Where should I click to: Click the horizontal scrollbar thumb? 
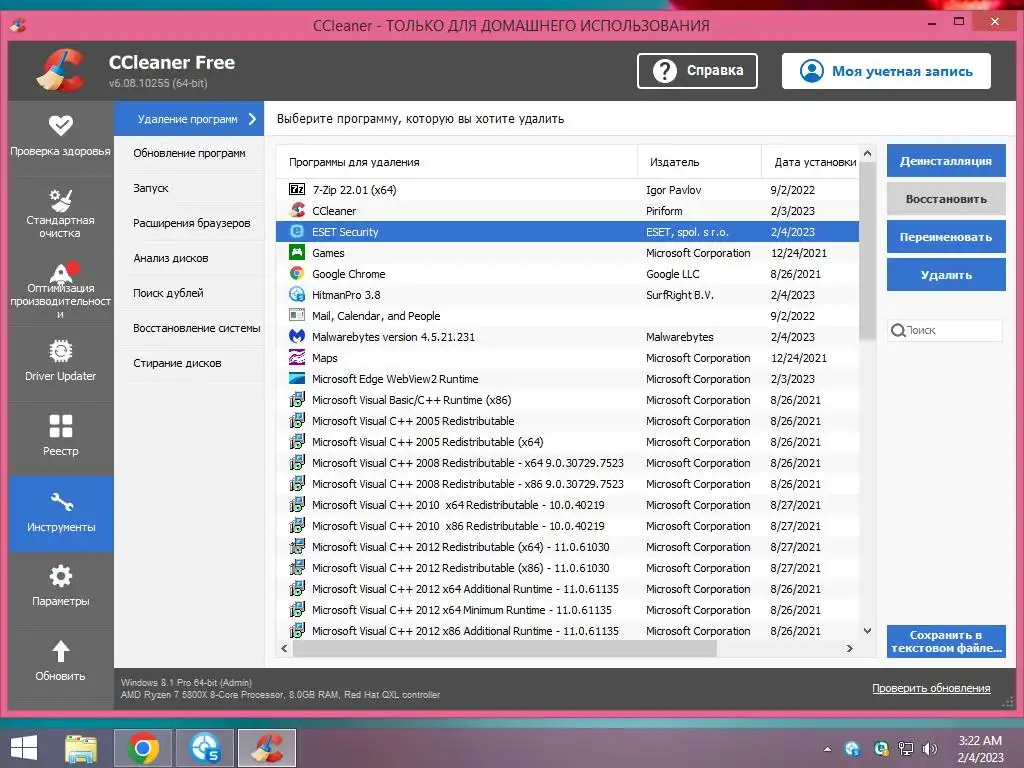[505, 648]
